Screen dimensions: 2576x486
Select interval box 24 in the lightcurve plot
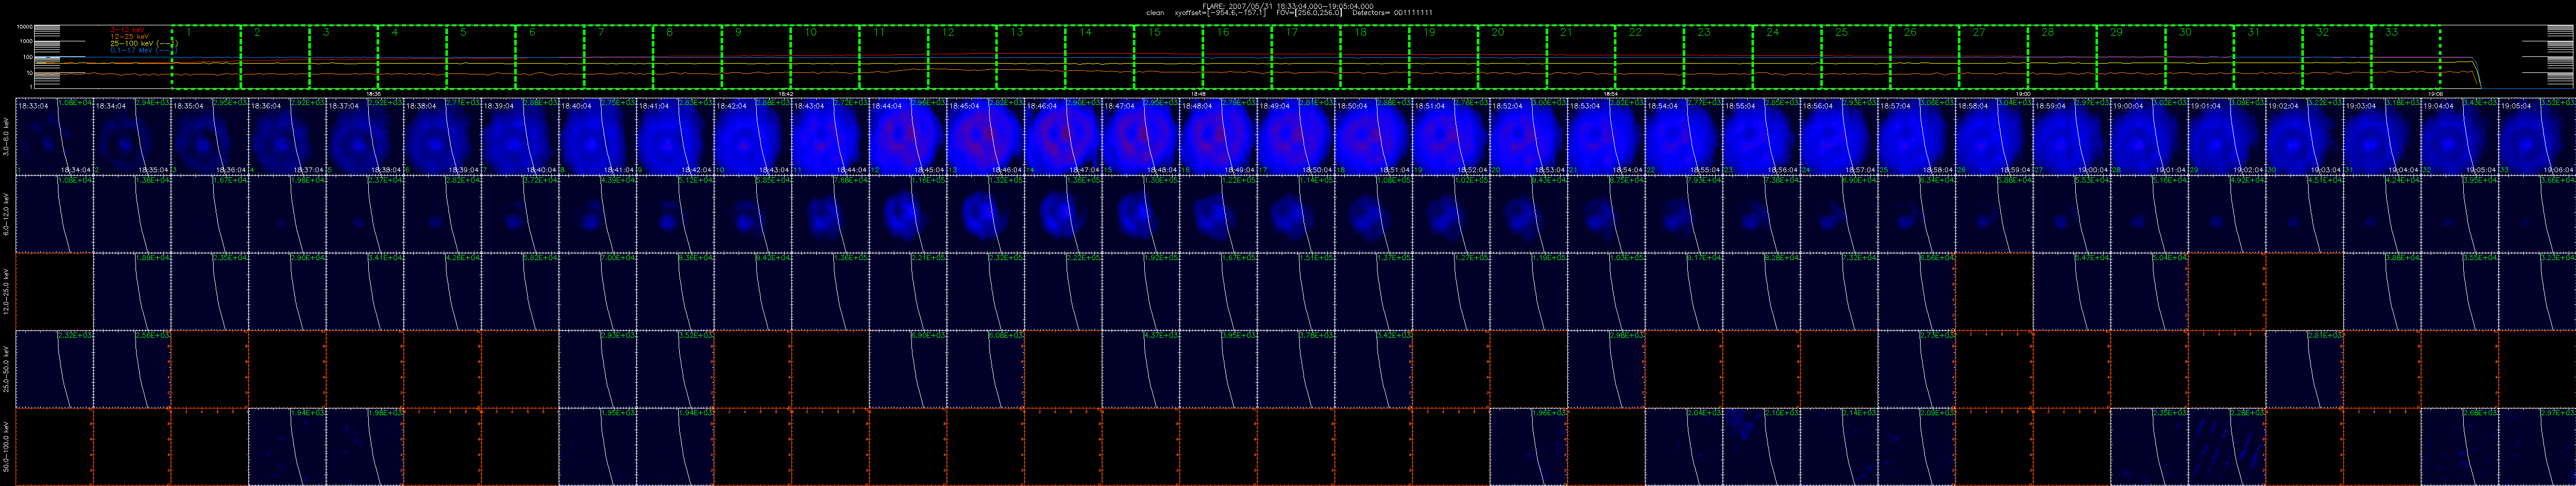coord(1788,57)
